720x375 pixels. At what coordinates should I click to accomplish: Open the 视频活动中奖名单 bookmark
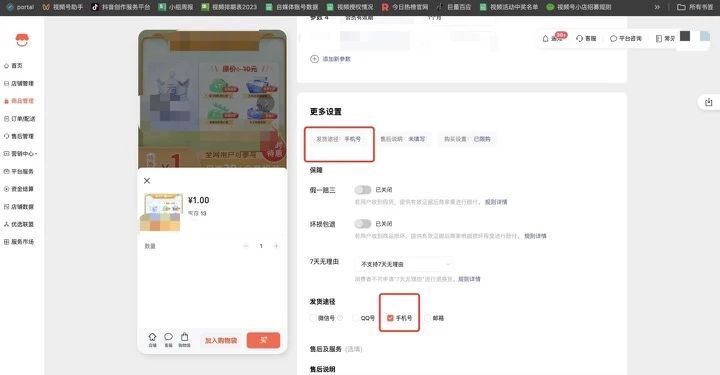tap(509, 7)
